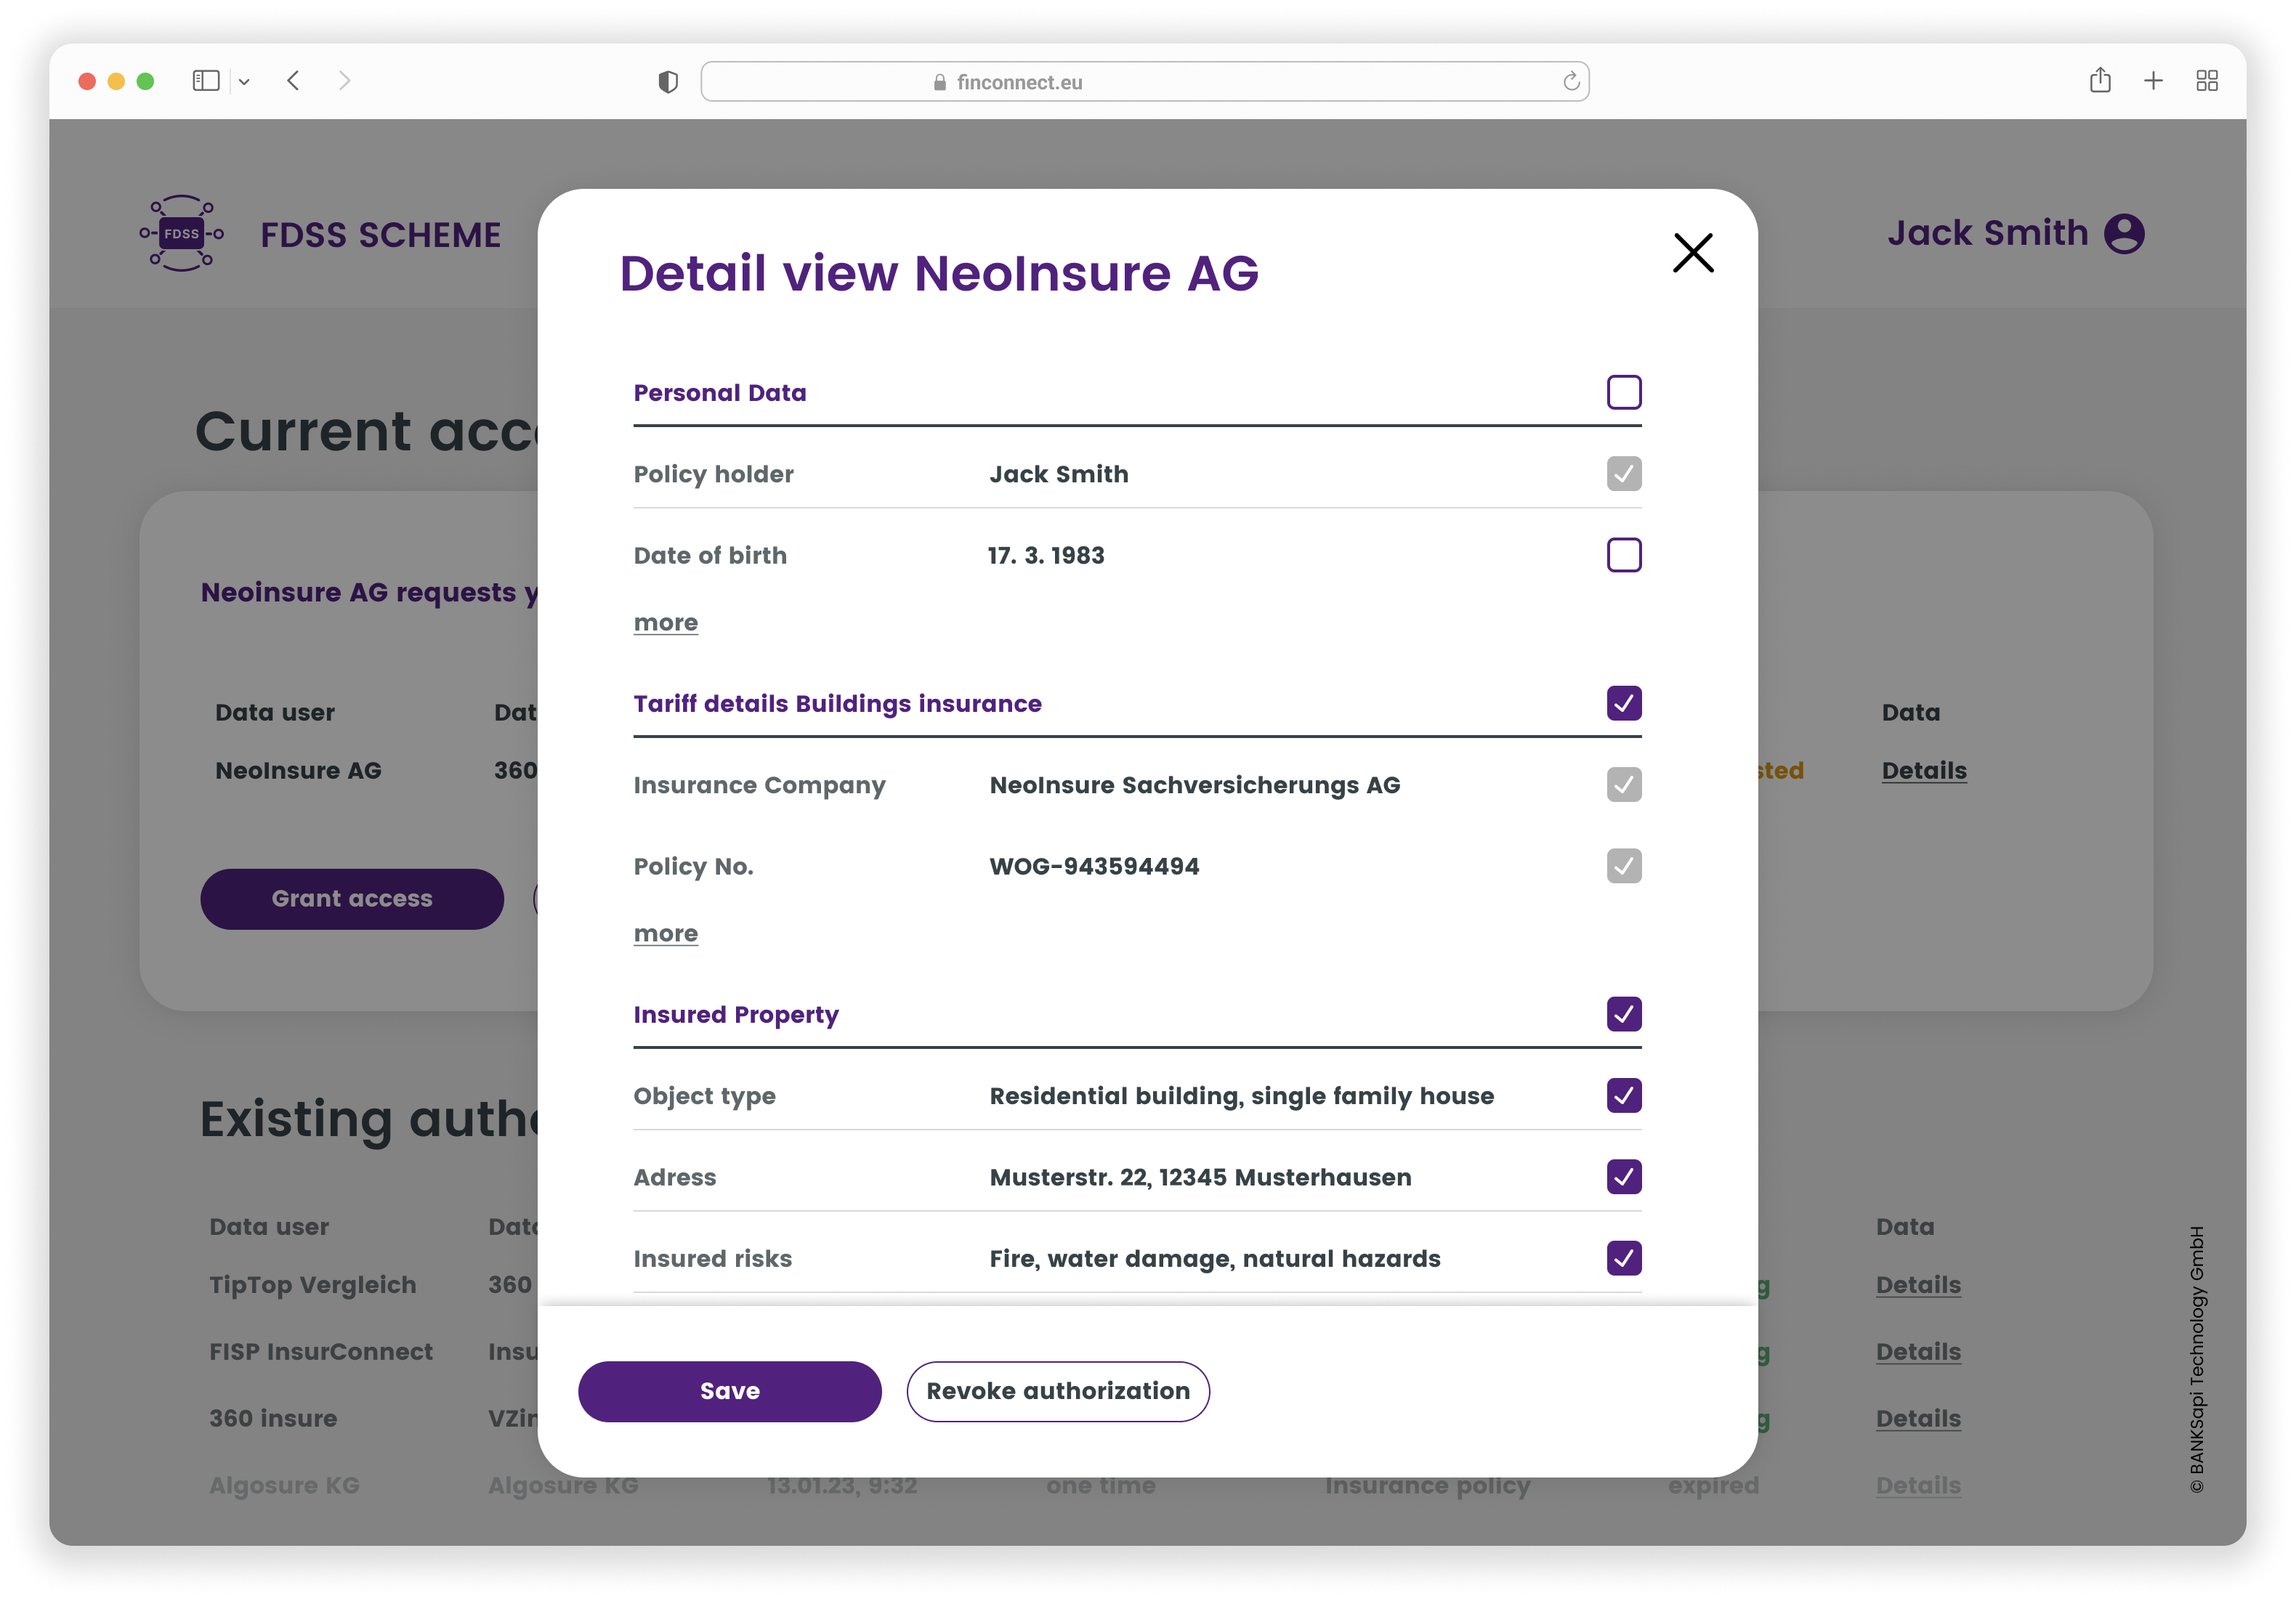Close the NeoInsure detail view dialog
The width and height of the screenshot is (2296, 1601).
pyautogui.click(x=1692, y=252)
